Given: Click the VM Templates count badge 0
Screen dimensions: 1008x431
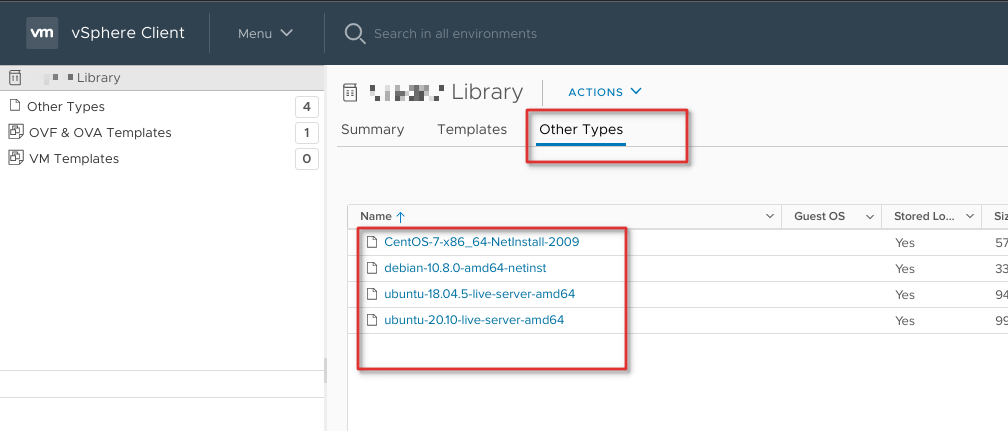Looking at the screenshot, I should pyautogui.click(x=307, y=158).
